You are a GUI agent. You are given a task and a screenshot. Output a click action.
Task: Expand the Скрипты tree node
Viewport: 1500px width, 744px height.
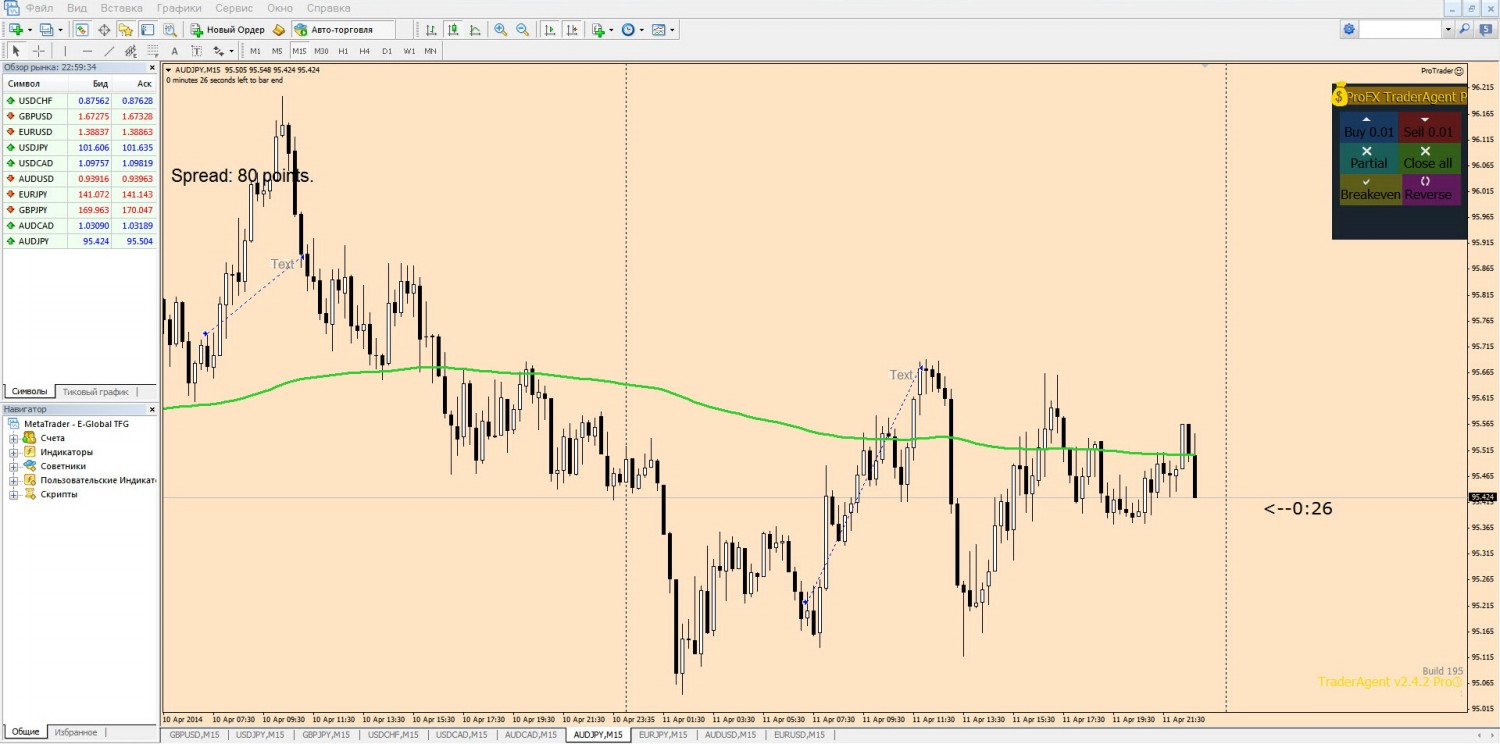click(14, 494)
